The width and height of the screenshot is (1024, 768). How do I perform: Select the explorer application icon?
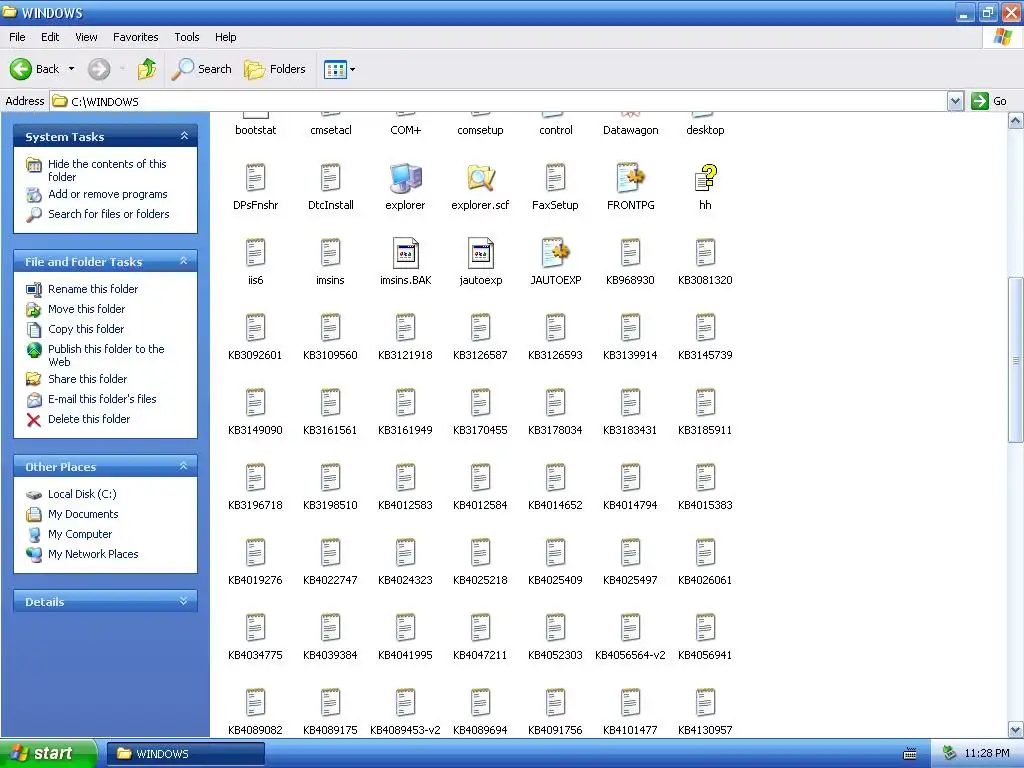click(x=405, y=178)
